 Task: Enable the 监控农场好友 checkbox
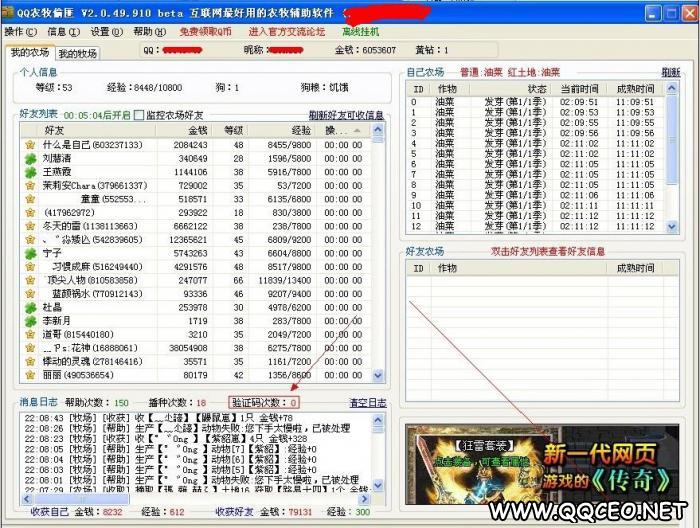pyautogui.click(x=139, y=115)
